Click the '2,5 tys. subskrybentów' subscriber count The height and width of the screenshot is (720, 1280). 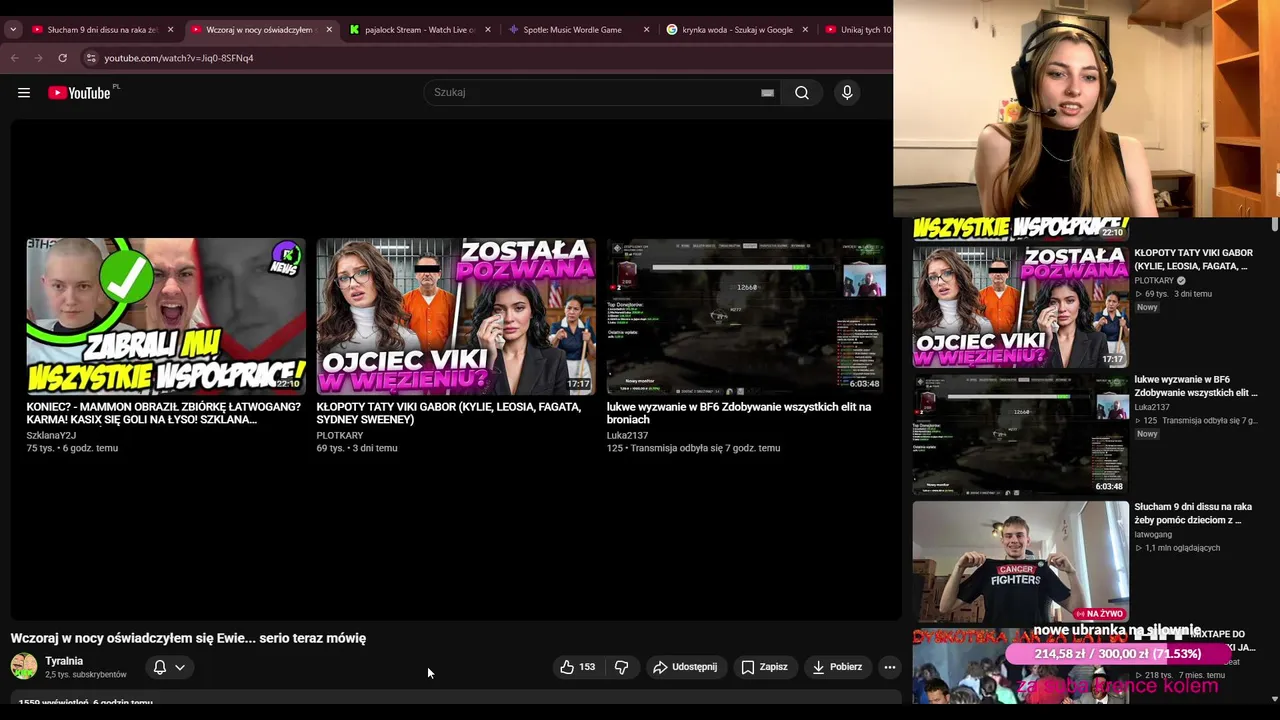click(86, 675)
